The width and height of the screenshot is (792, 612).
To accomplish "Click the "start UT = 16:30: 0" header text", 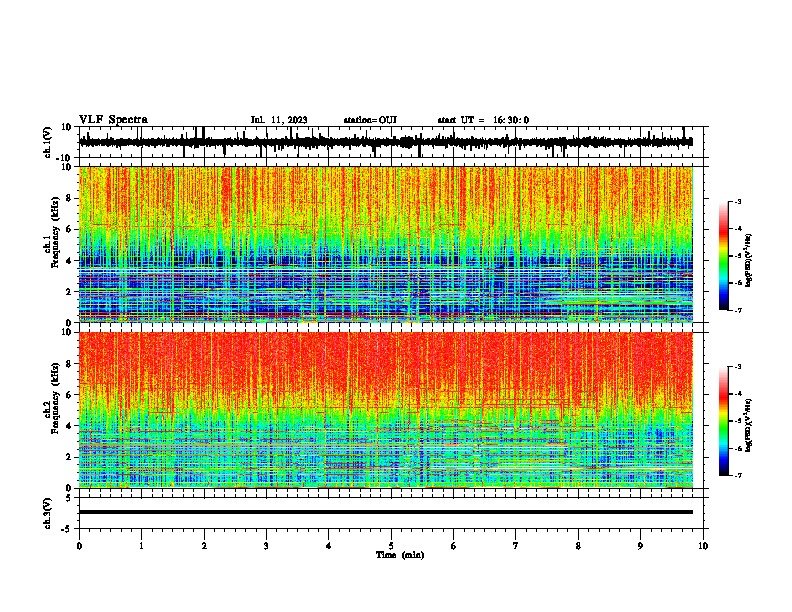I will [483, 120].
